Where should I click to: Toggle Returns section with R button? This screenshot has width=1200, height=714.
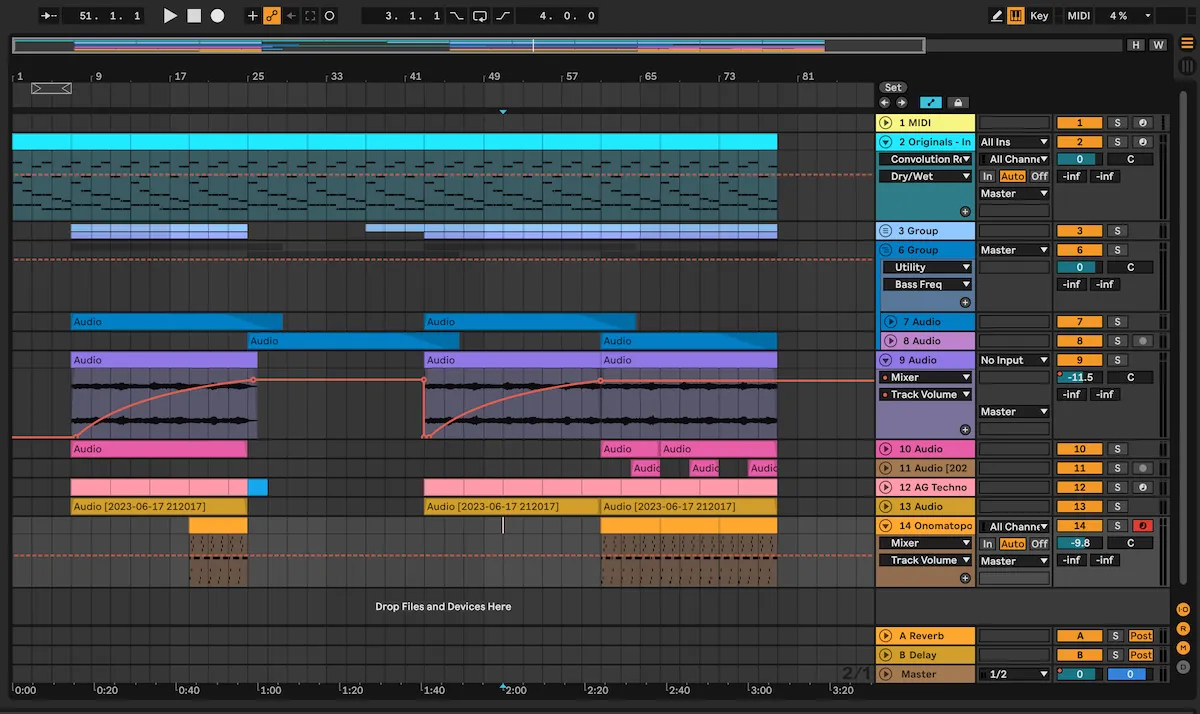1183,628
